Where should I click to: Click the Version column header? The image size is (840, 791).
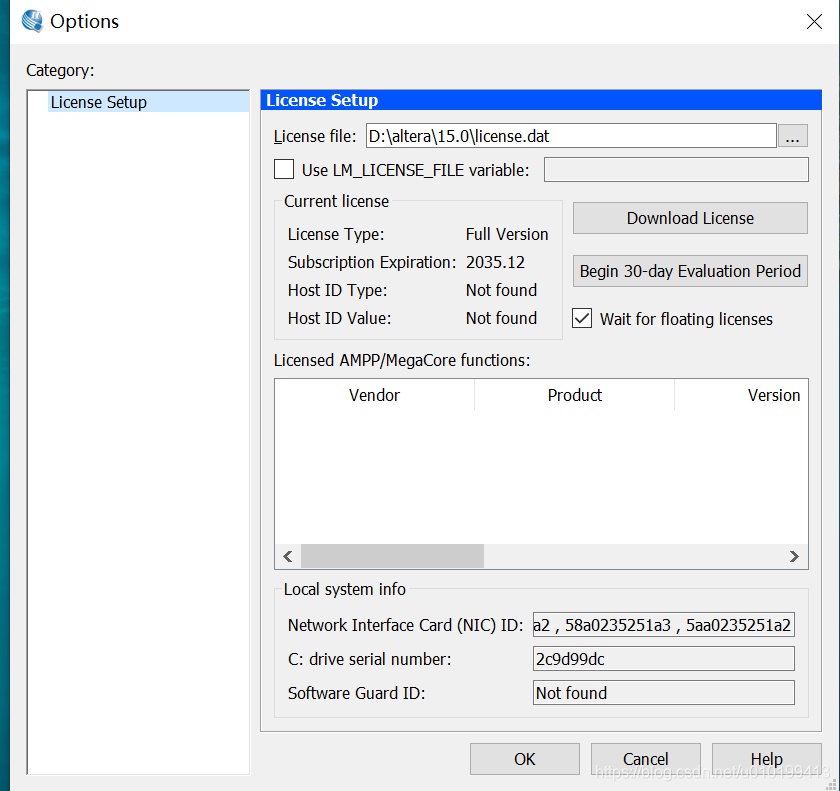[741, 395]
